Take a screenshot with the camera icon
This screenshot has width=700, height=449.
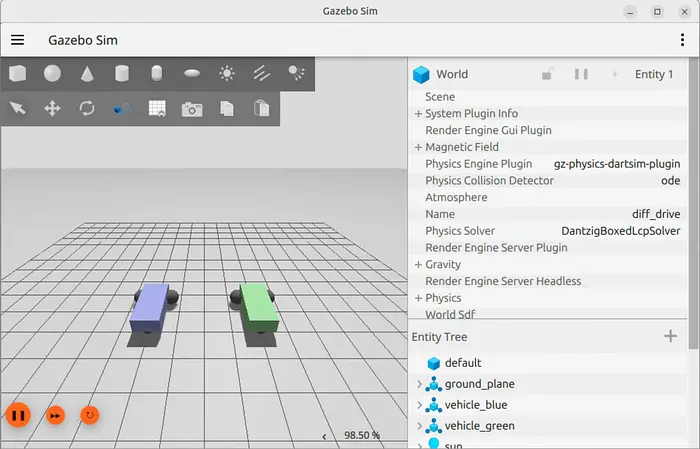pos(192,108)
